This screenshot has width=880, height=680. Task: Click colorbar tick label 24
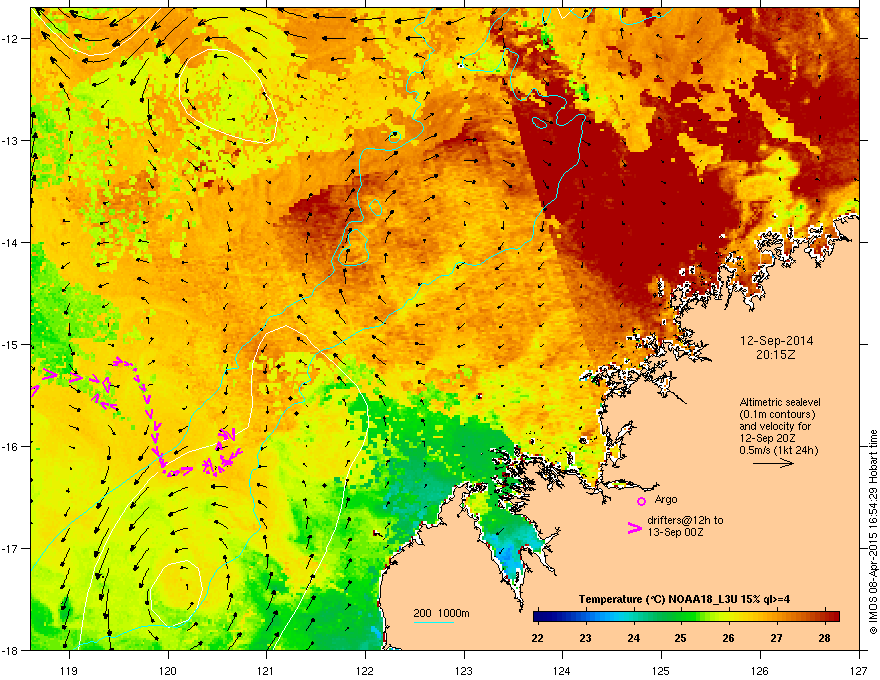tap(634, 638)
